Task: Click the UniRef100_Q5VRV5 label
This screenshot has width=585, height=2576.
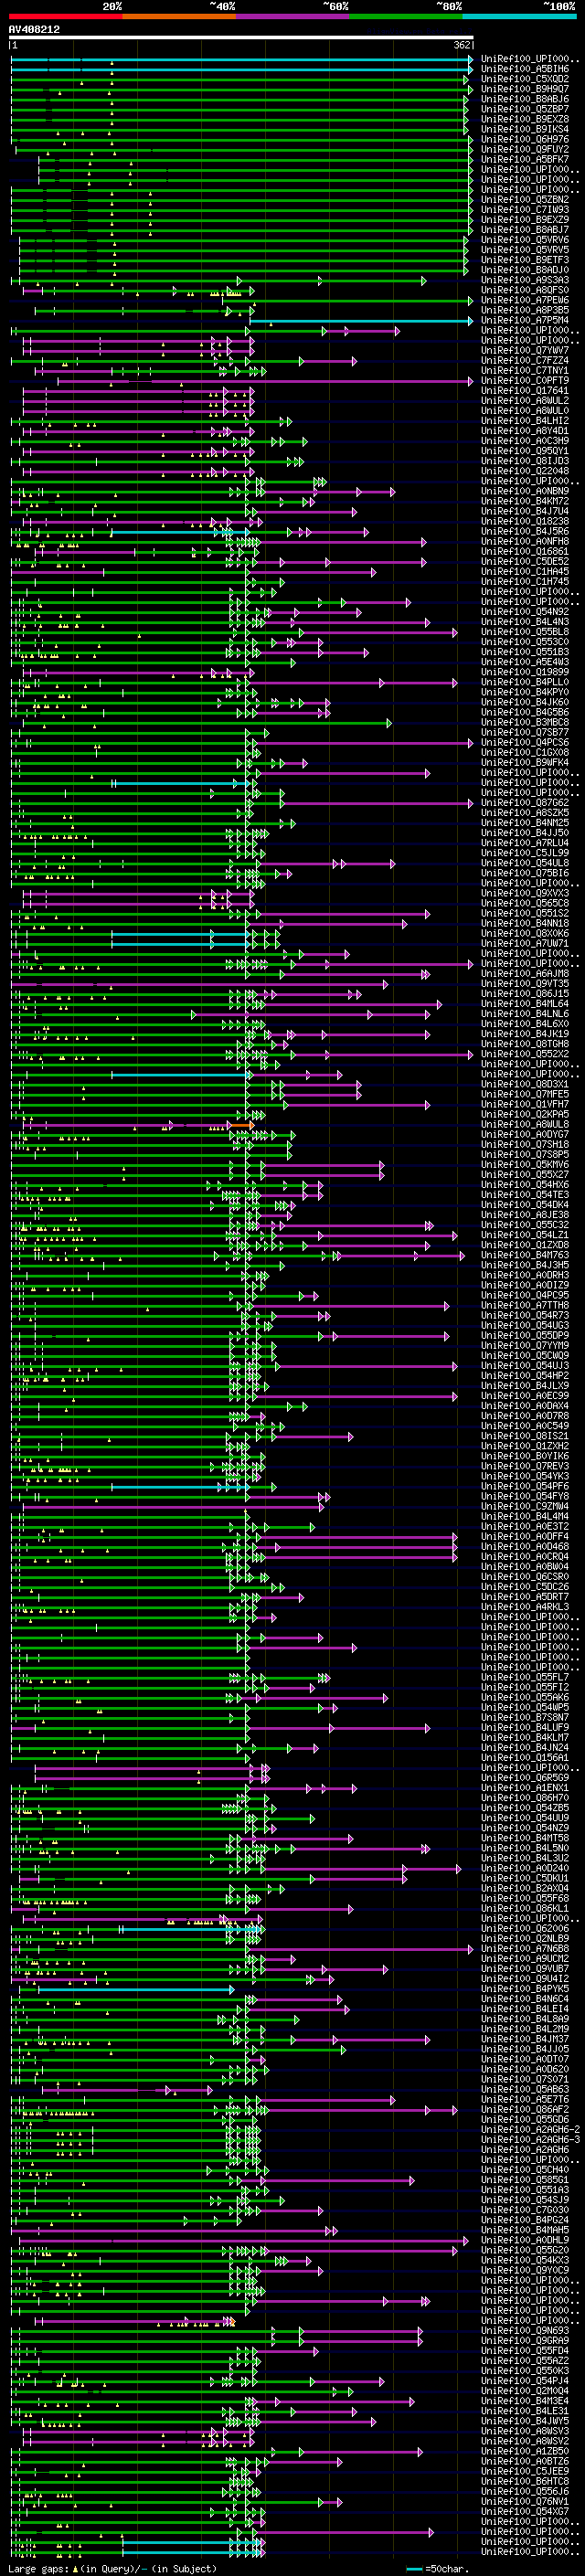Action: pyautogui.click(x=525, y=250)
